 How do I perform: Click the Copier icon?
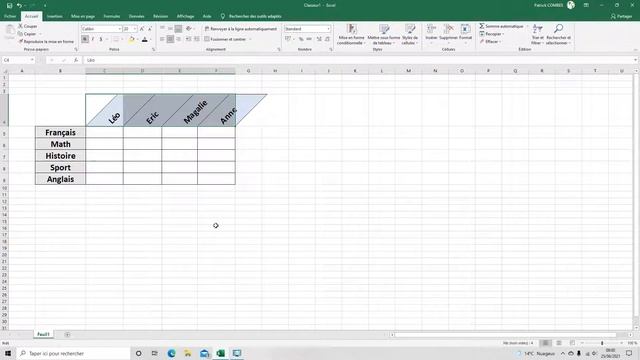(x=20, y=34)
